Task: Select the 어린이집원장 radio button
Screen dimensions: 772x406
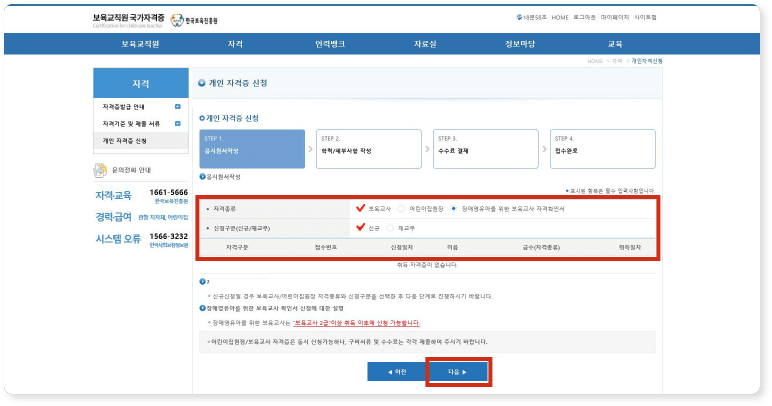Action: pos(401,209)
